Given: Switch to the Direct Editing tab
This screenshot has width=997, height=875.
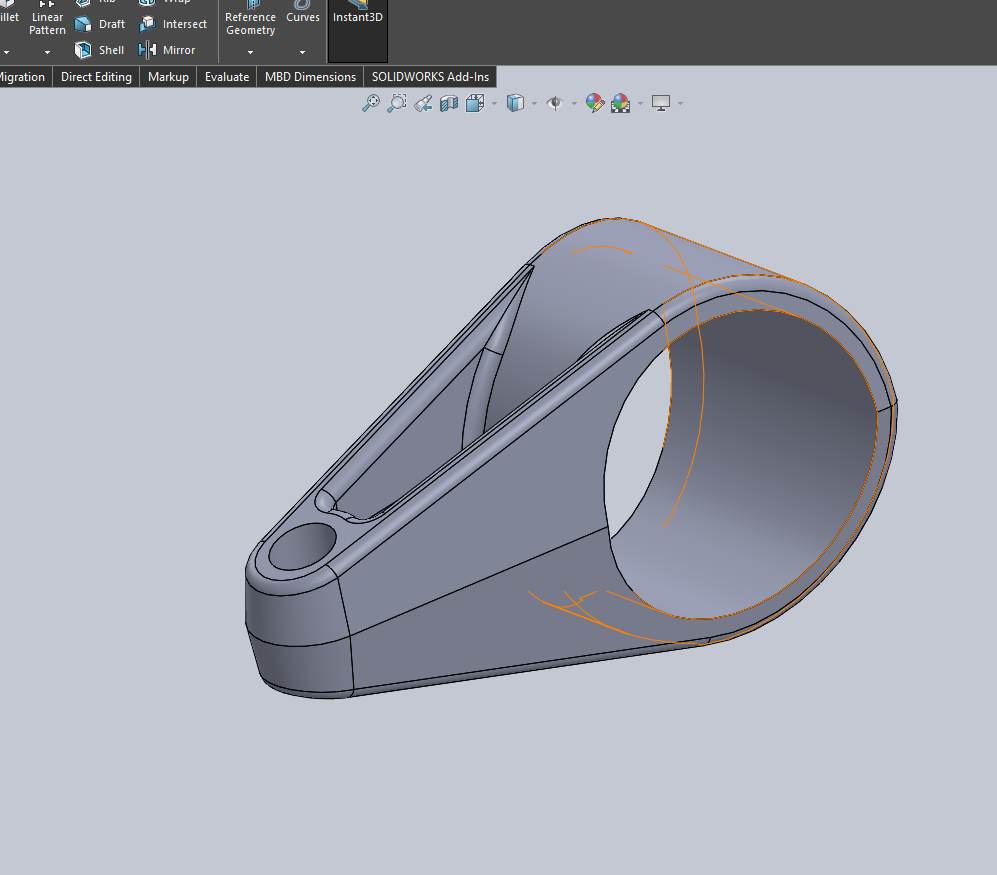Looking at the screenshot, I should (95, 76).
